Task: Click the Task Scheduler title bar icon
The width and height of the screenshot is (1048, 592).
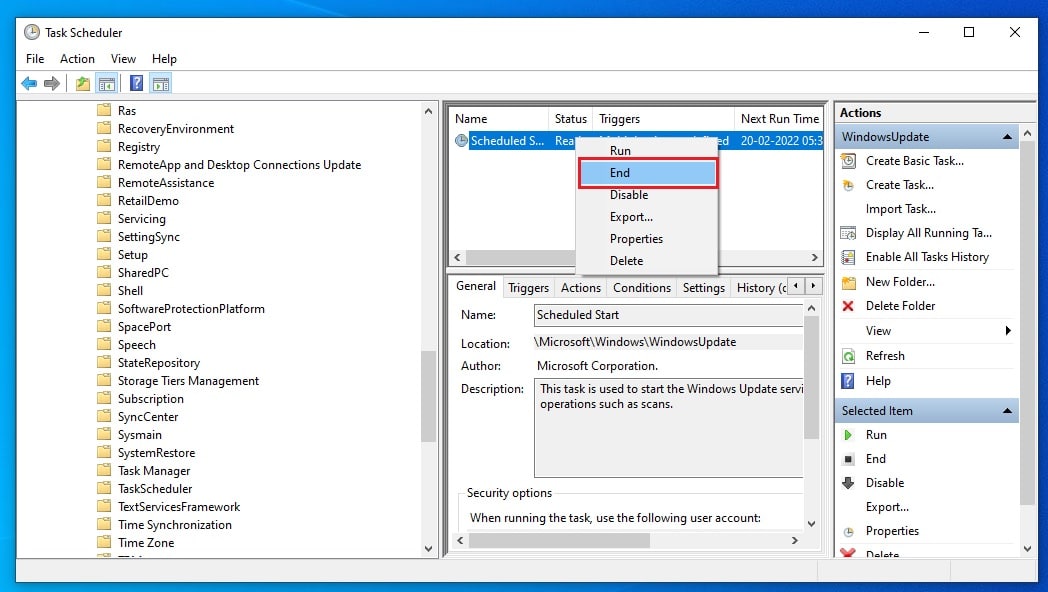Action: (x=31, y=32)
